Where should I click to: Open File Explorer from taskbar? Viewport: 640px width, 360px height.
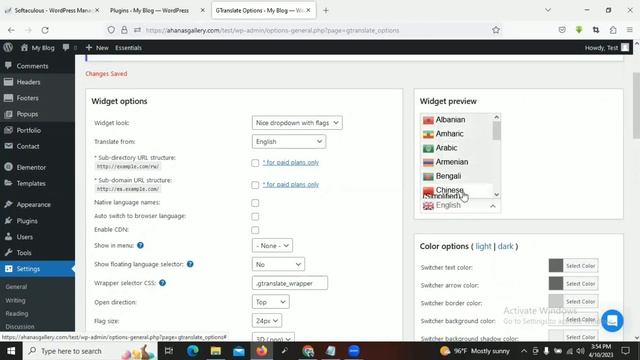coord(216,351)
